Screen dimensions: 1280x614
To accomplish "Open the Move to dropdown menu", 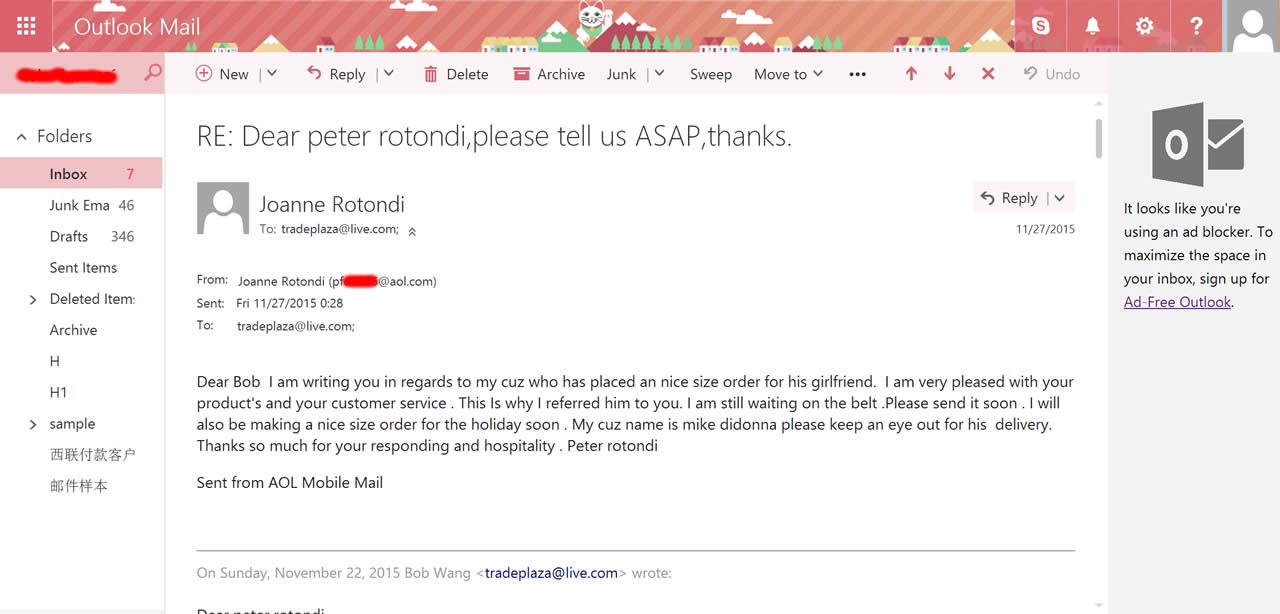I will [788, 74].
